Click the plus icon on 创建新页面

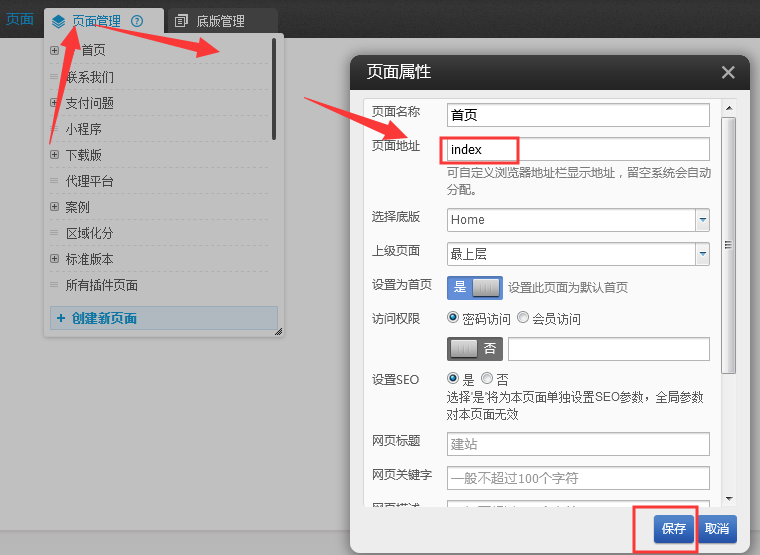tap(60, 318)
